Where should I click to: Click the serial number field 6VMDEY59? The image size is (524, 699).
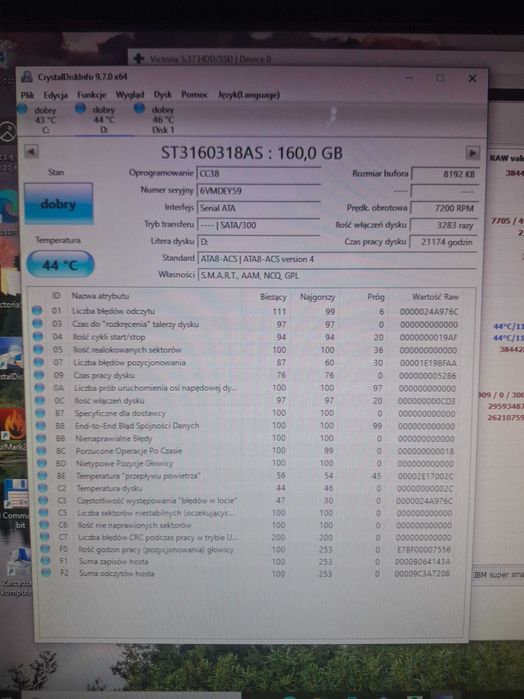258,191
